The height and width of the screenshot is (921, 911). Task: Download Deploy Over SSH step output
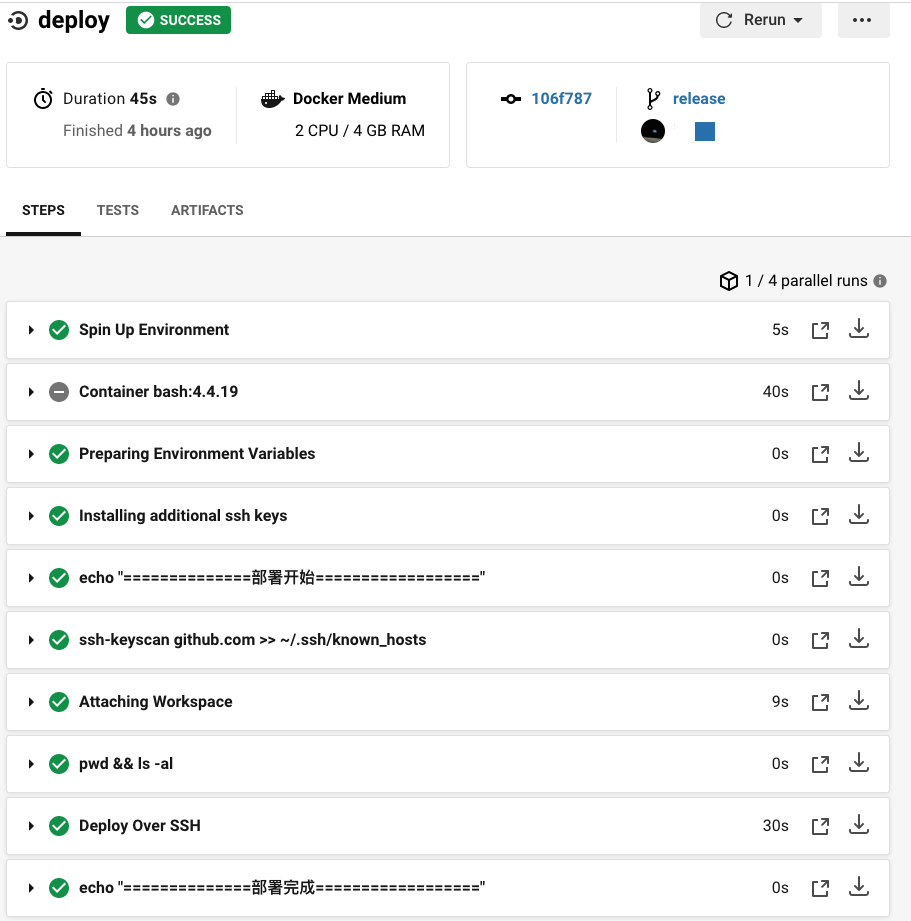tap(859, 825)
